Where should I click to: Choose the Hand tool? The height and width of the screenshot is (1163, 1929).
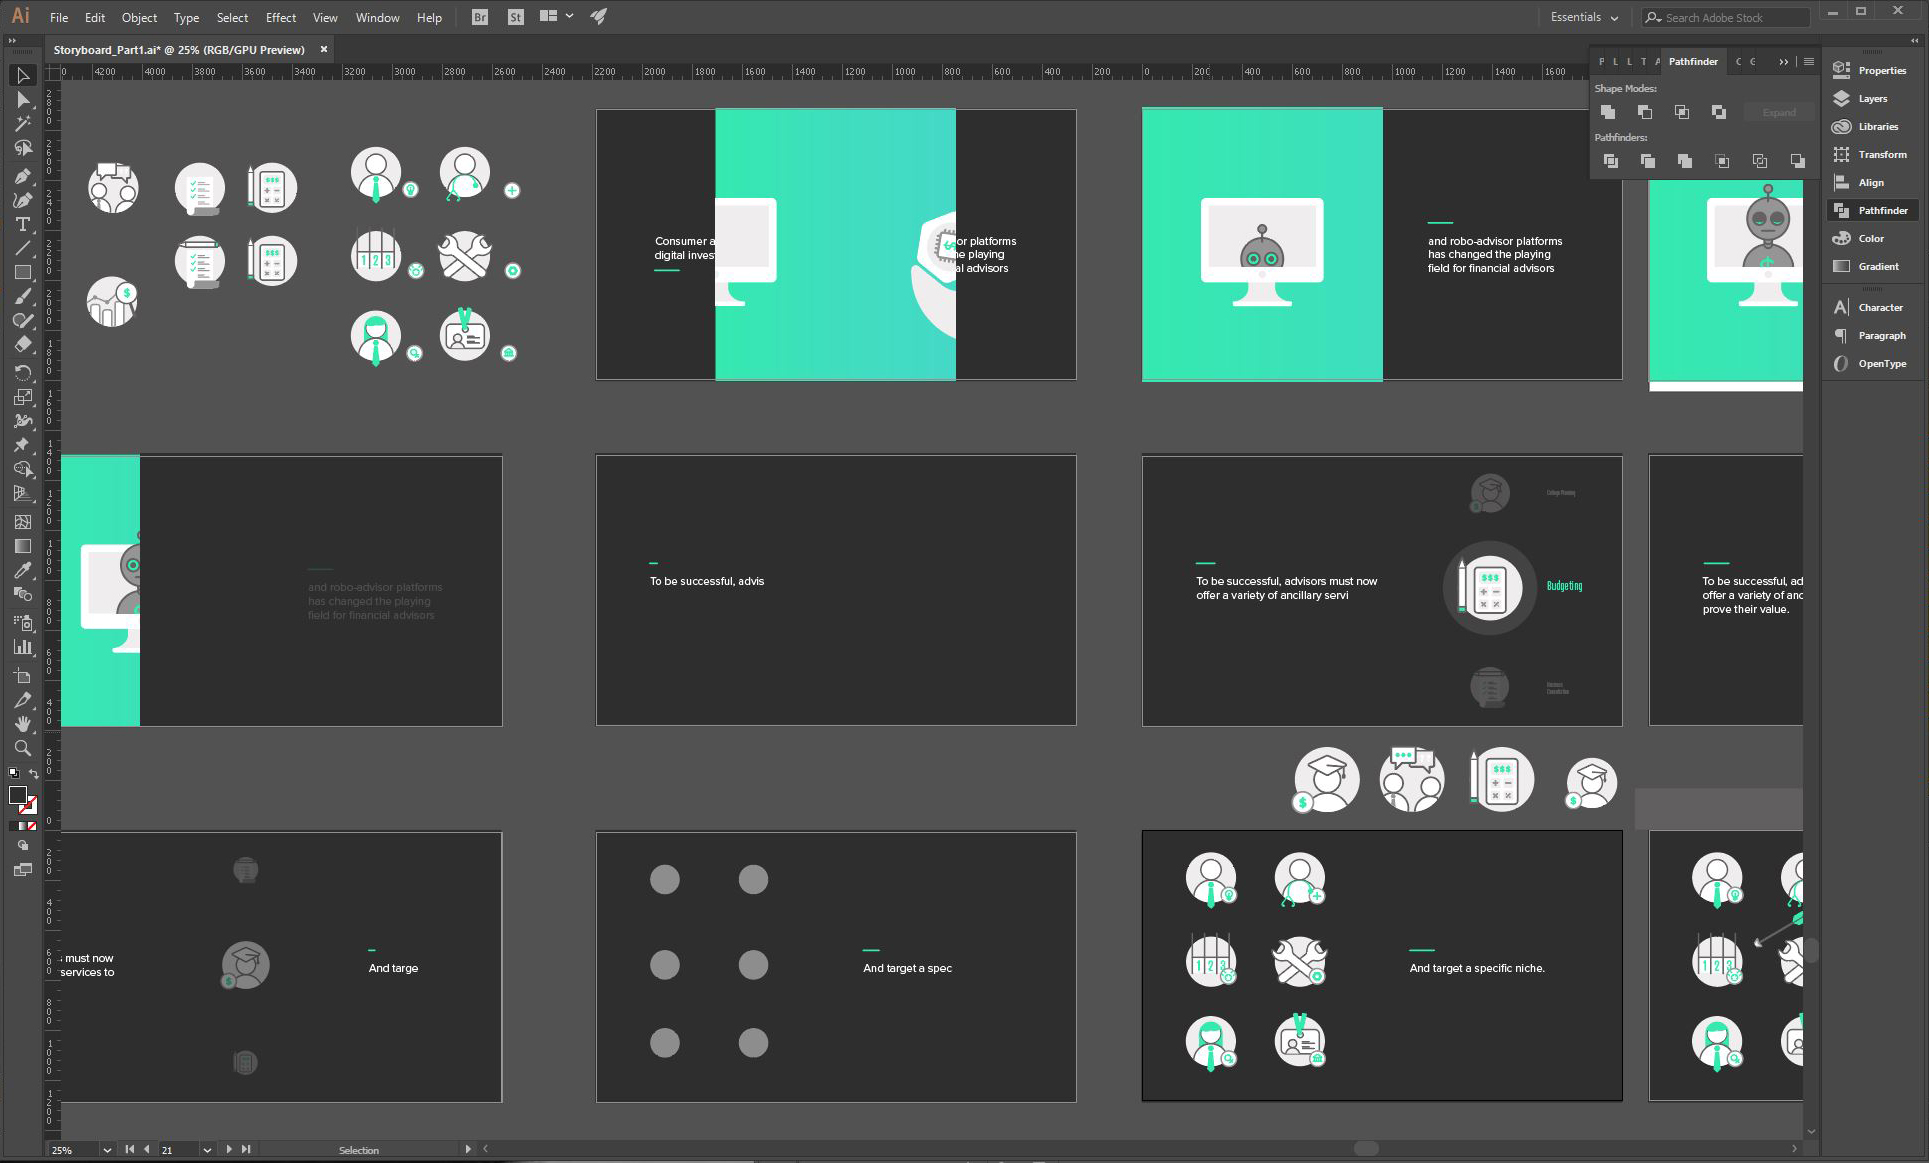23,723
